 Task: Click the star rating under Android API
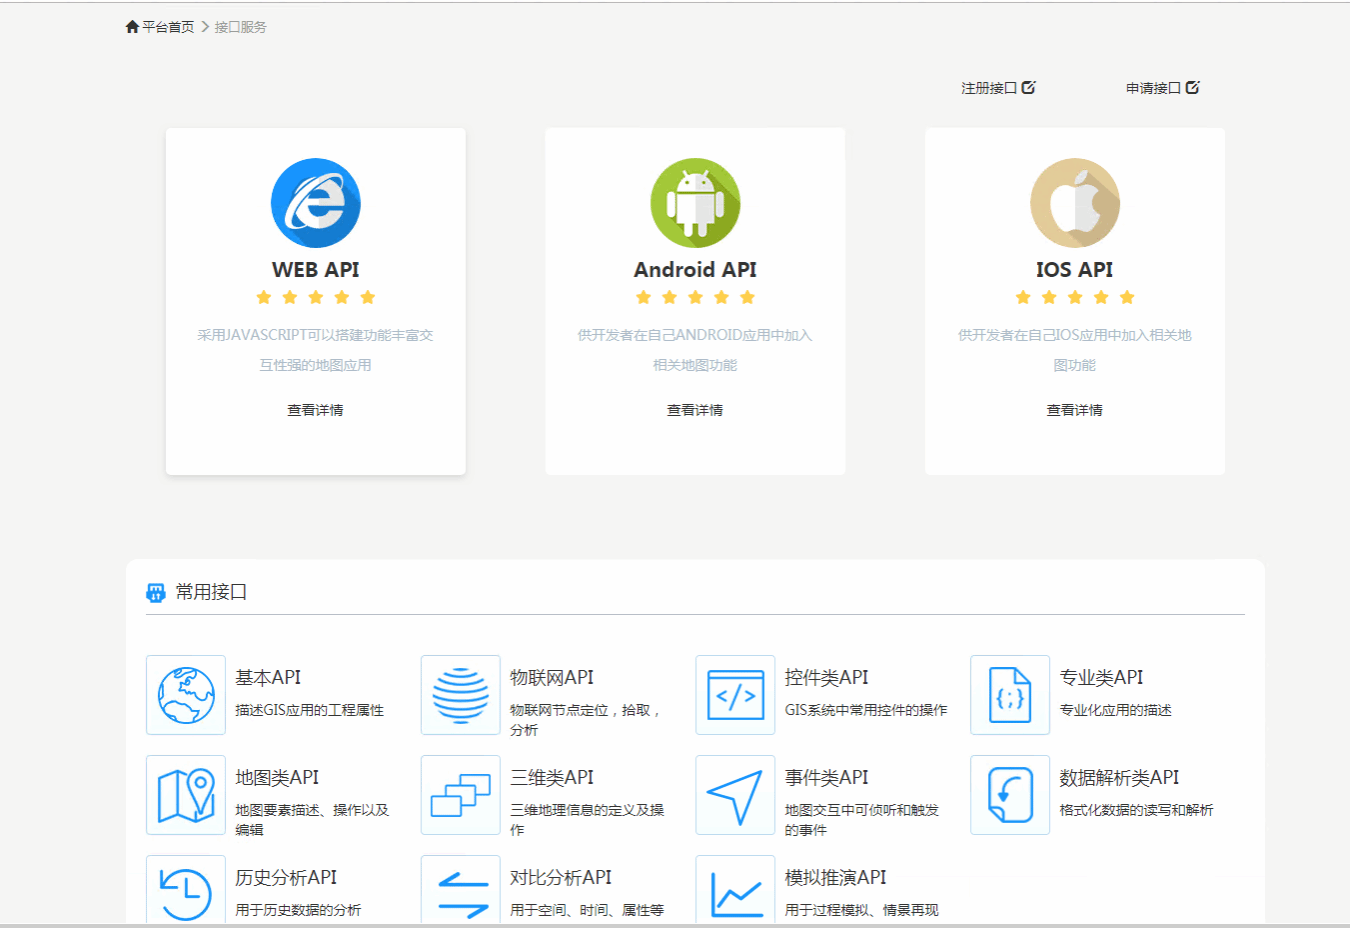(x=695, y=297)
